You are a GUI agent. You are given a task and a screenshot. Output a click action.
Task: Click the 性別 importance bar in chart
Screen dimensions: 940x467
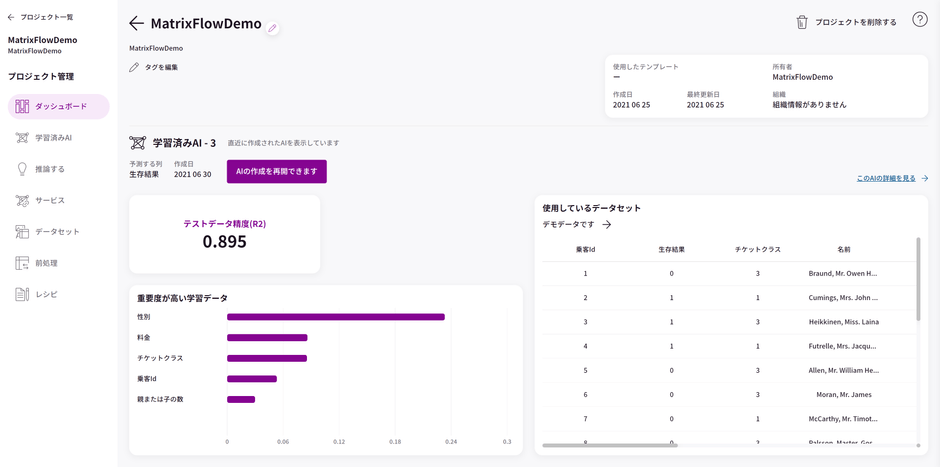[x=335, y=317]
